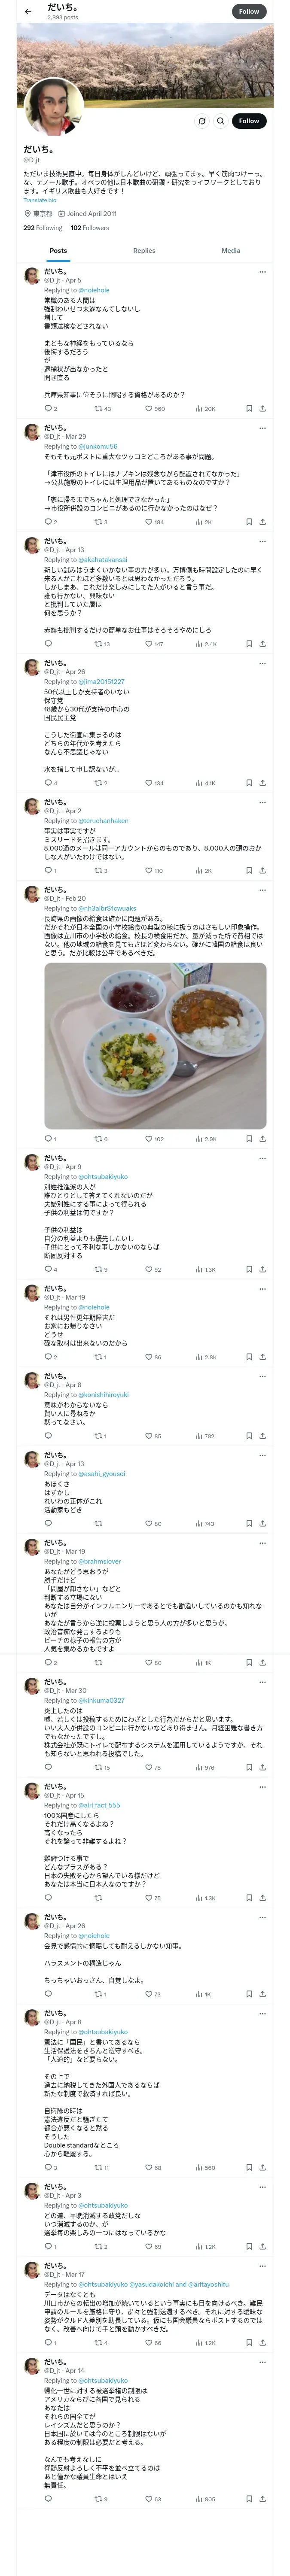Click the circular icon left of search
Viewport: 290px width, 2576px height.
click(201, 121)
